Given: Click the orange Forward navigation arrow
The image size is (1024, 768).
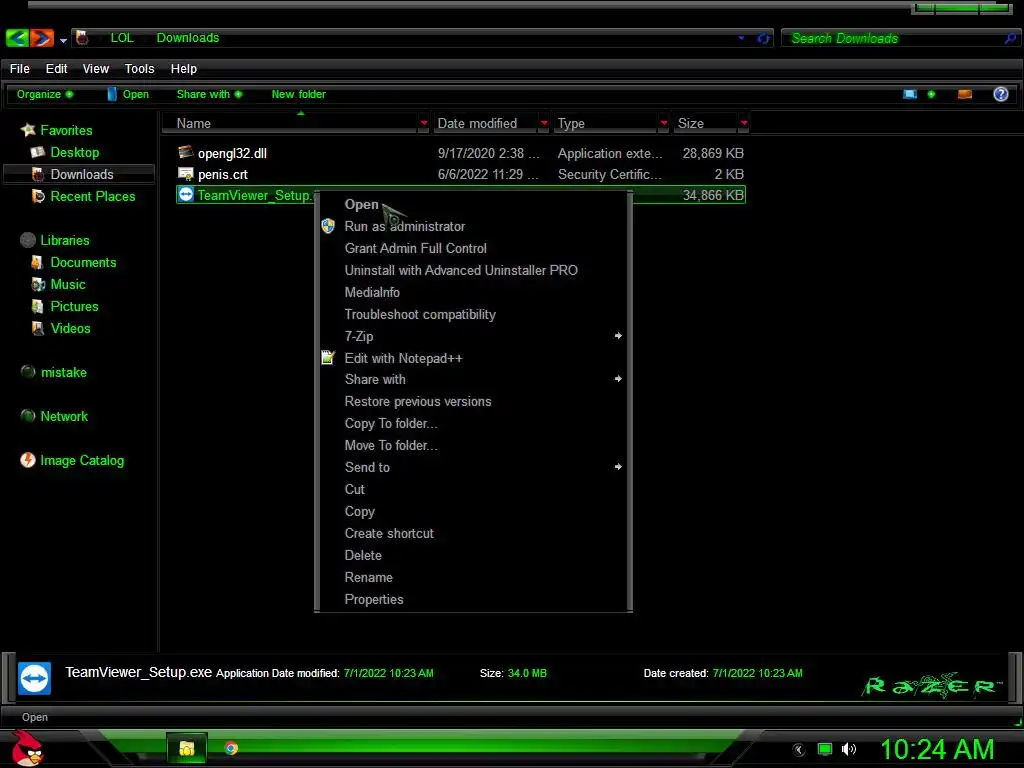Looking at the screenshot, I should click(x=41, y=38).
